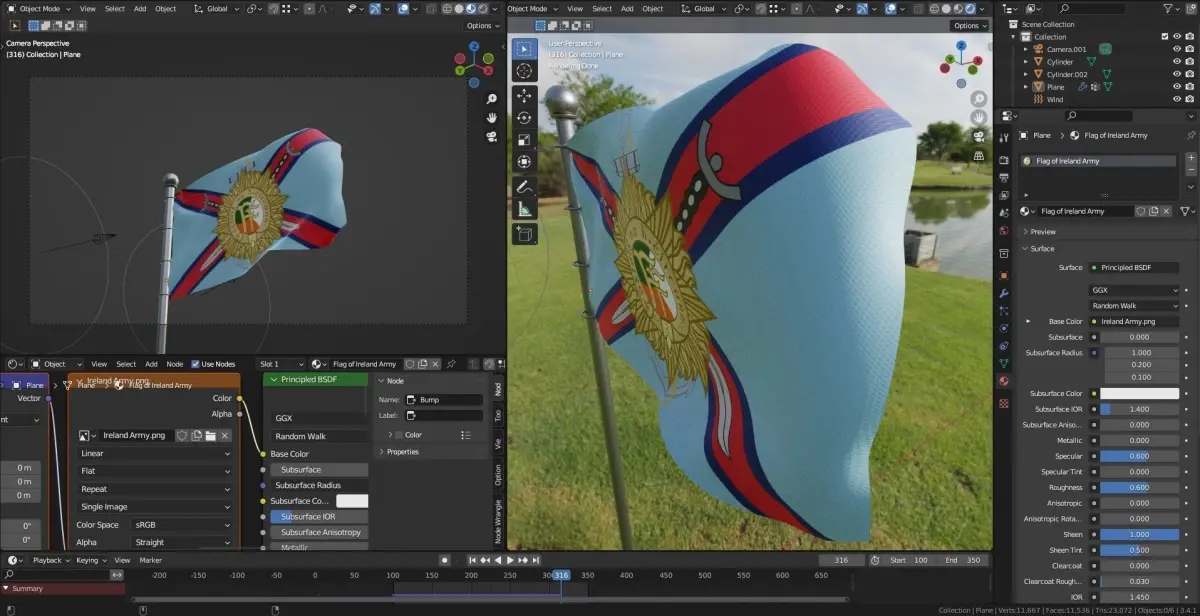Click pan hand icon in right viewport
The width and height of the screenshot is (1200, 616).
[978, 117]
